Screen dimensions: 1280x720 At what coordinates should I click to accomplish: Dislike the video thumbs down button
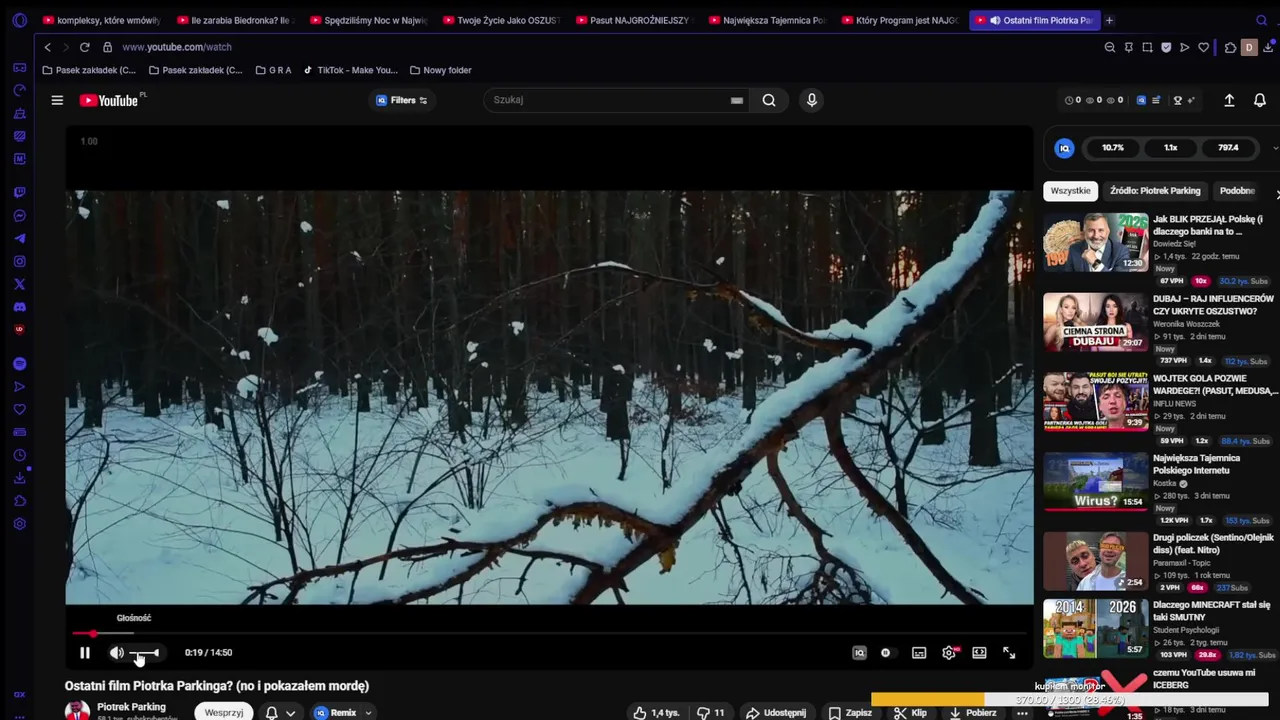pyautogui.click(x=711, y=713)
